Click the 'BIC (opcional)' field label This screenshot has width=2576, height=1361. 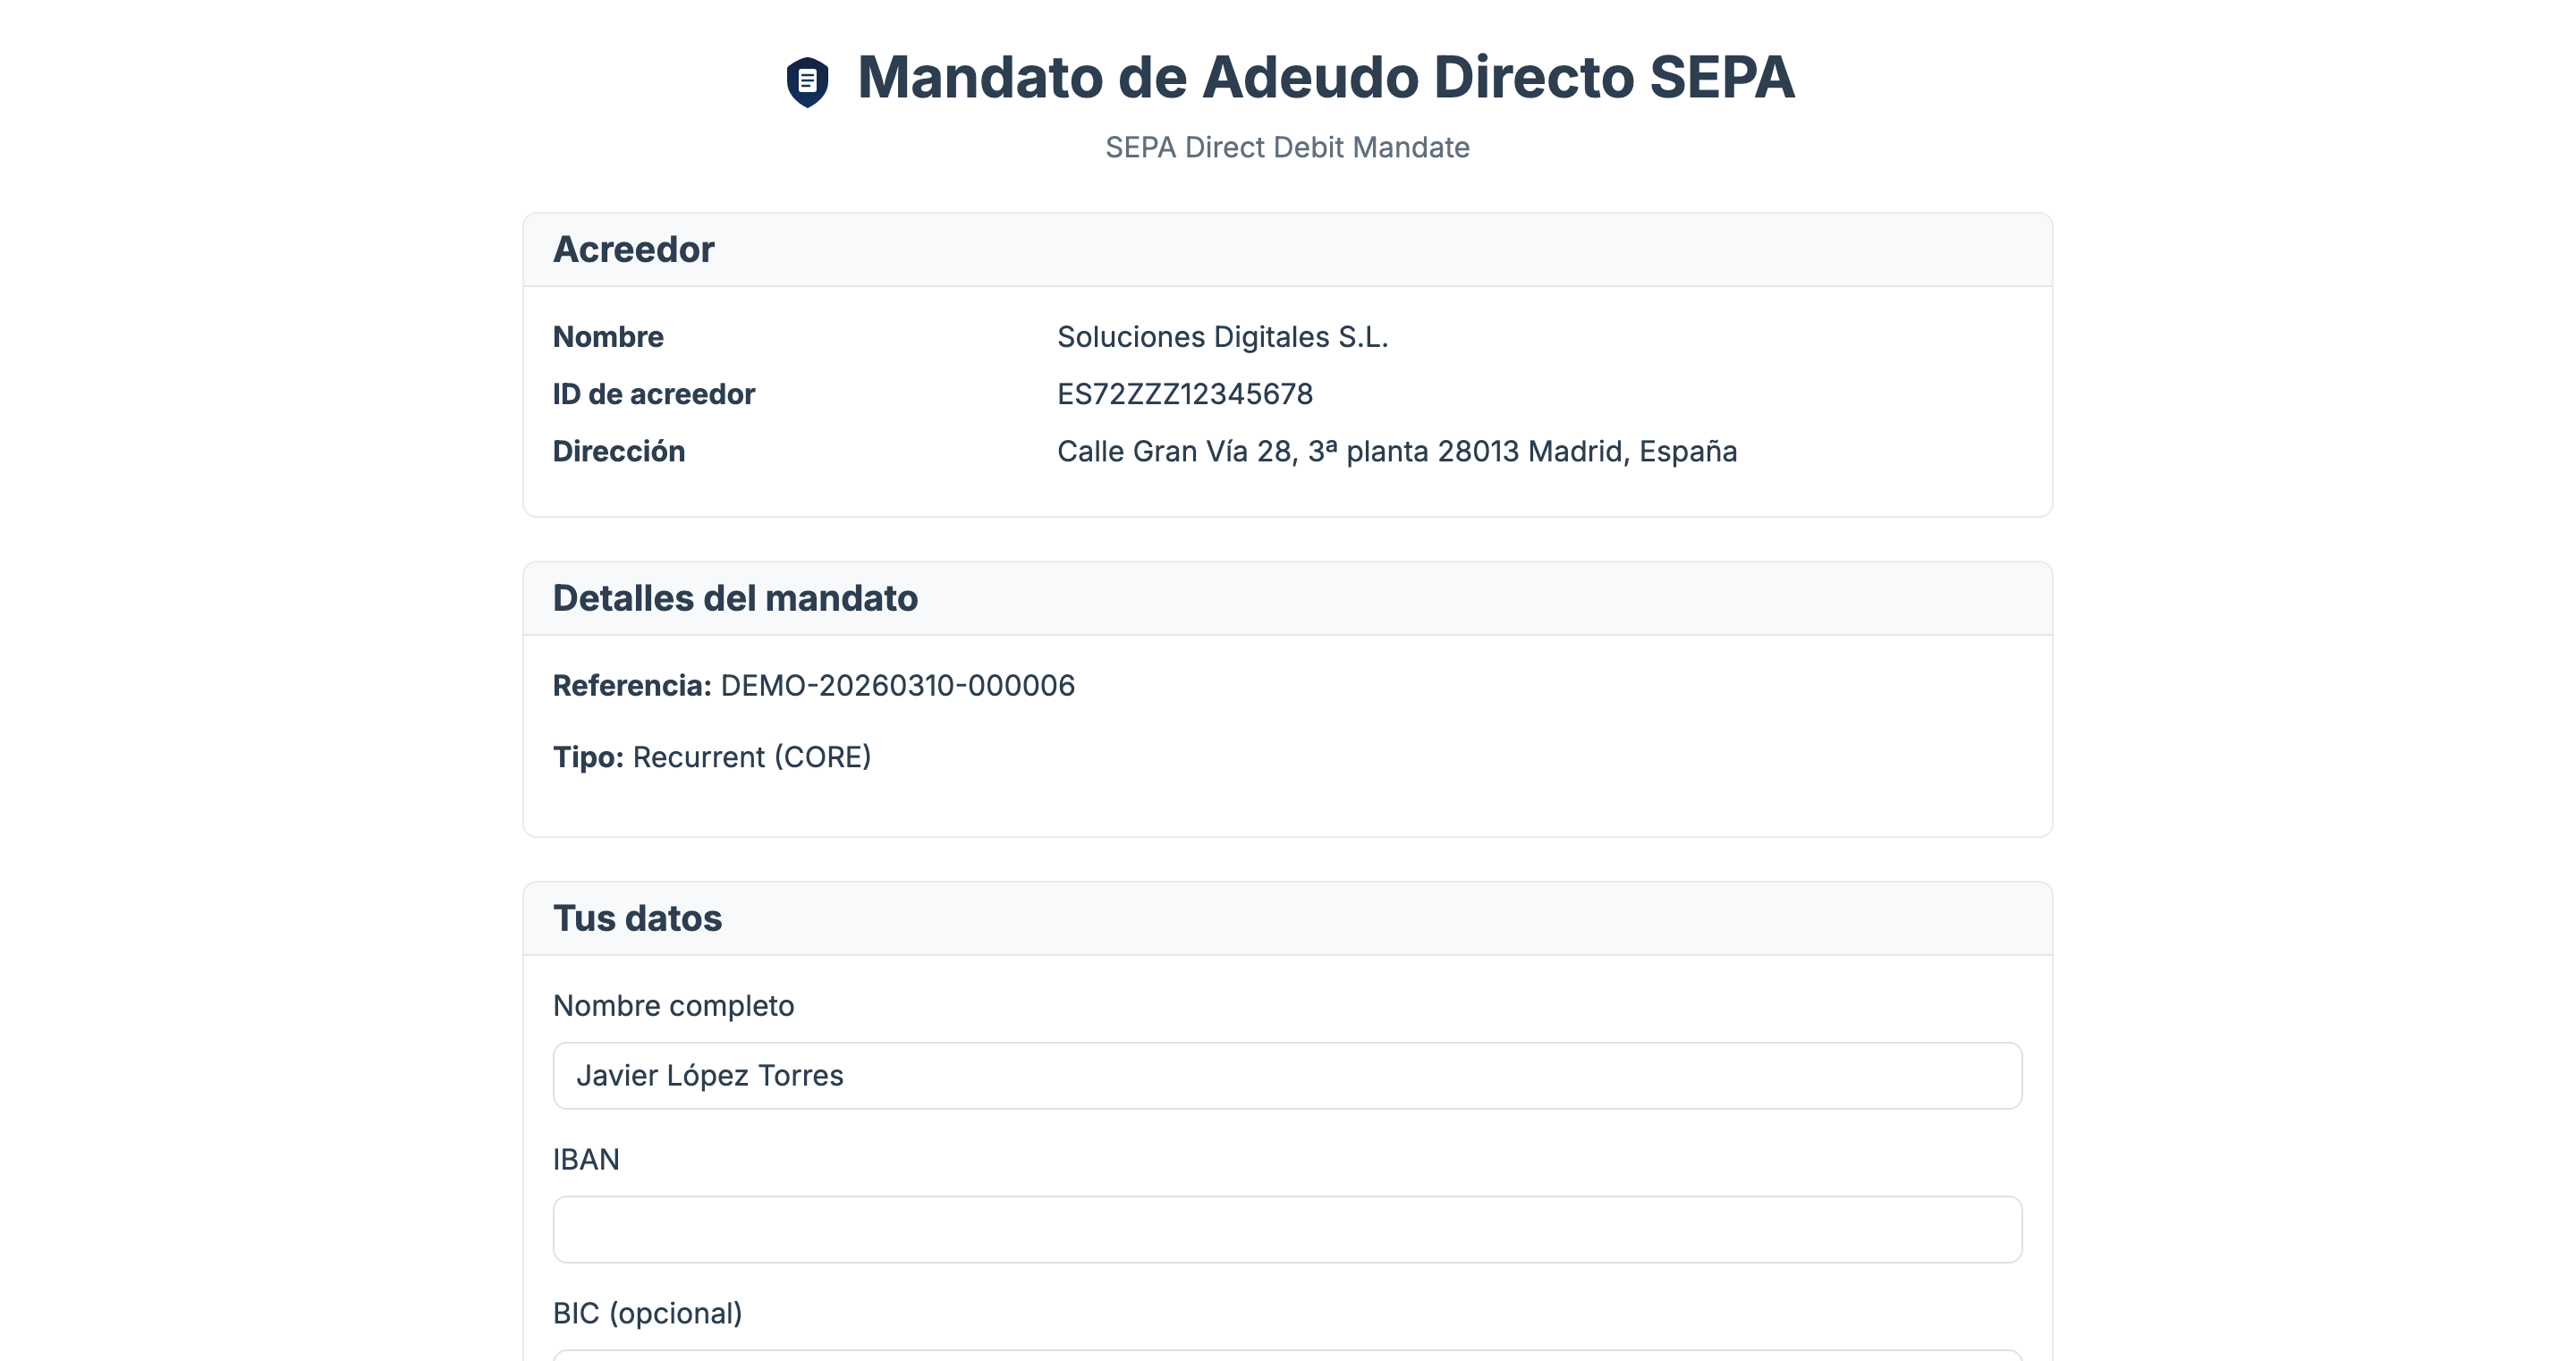(648, 1312)
